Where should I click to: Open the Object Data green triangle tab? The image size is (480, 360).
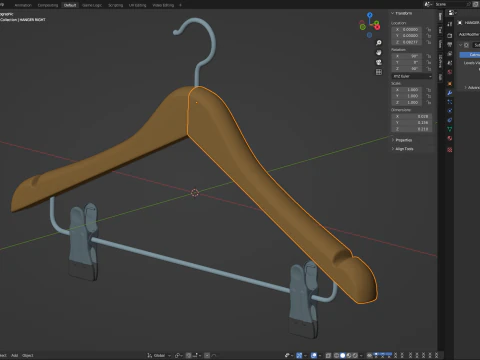tap(450, 129)
